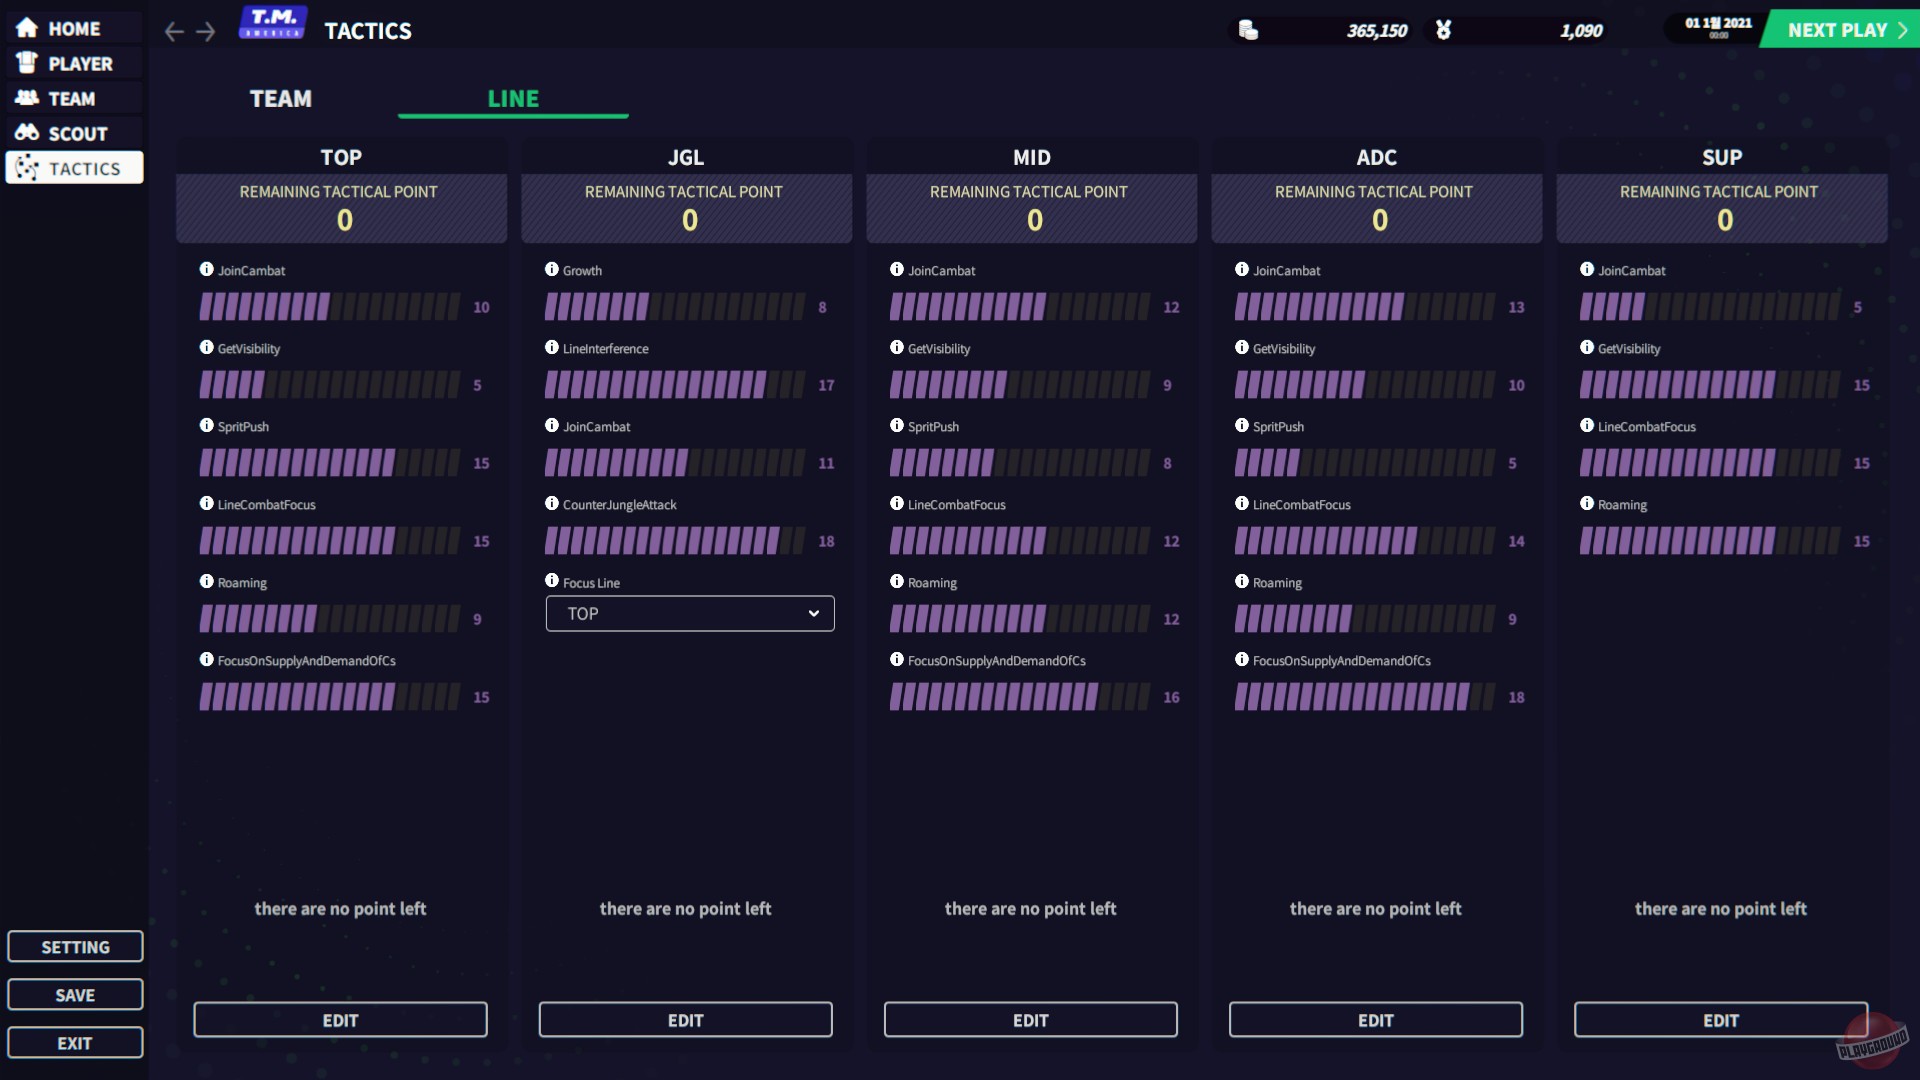Click the info icon beside JGL Growth

[x=552, y=269]
